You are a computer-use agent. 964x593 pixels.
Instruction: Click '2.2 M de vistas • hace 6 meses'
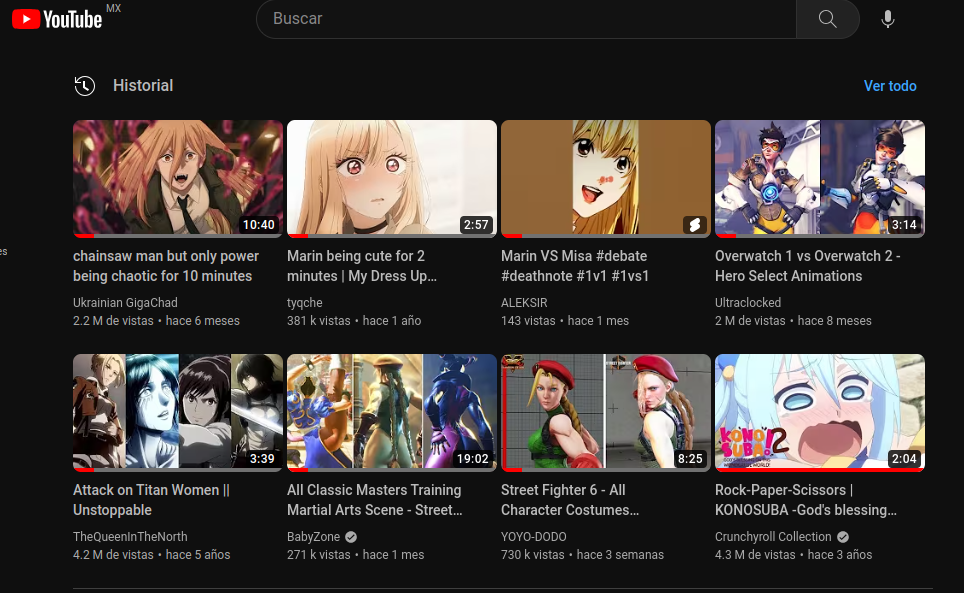(x=156, y=321)
